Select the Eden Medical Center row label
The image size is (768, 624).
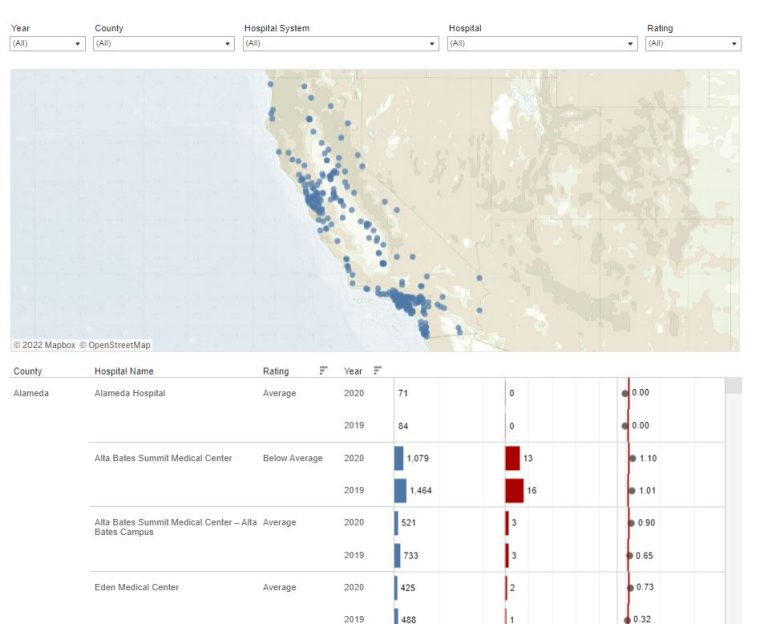(x=137, y=588)
